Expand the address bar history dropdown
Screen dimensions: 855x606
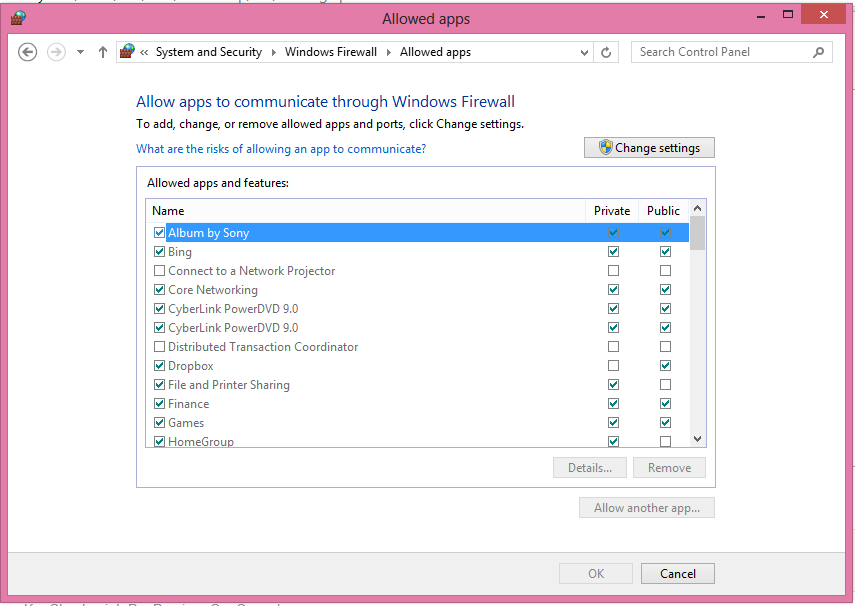coord(584,52)
